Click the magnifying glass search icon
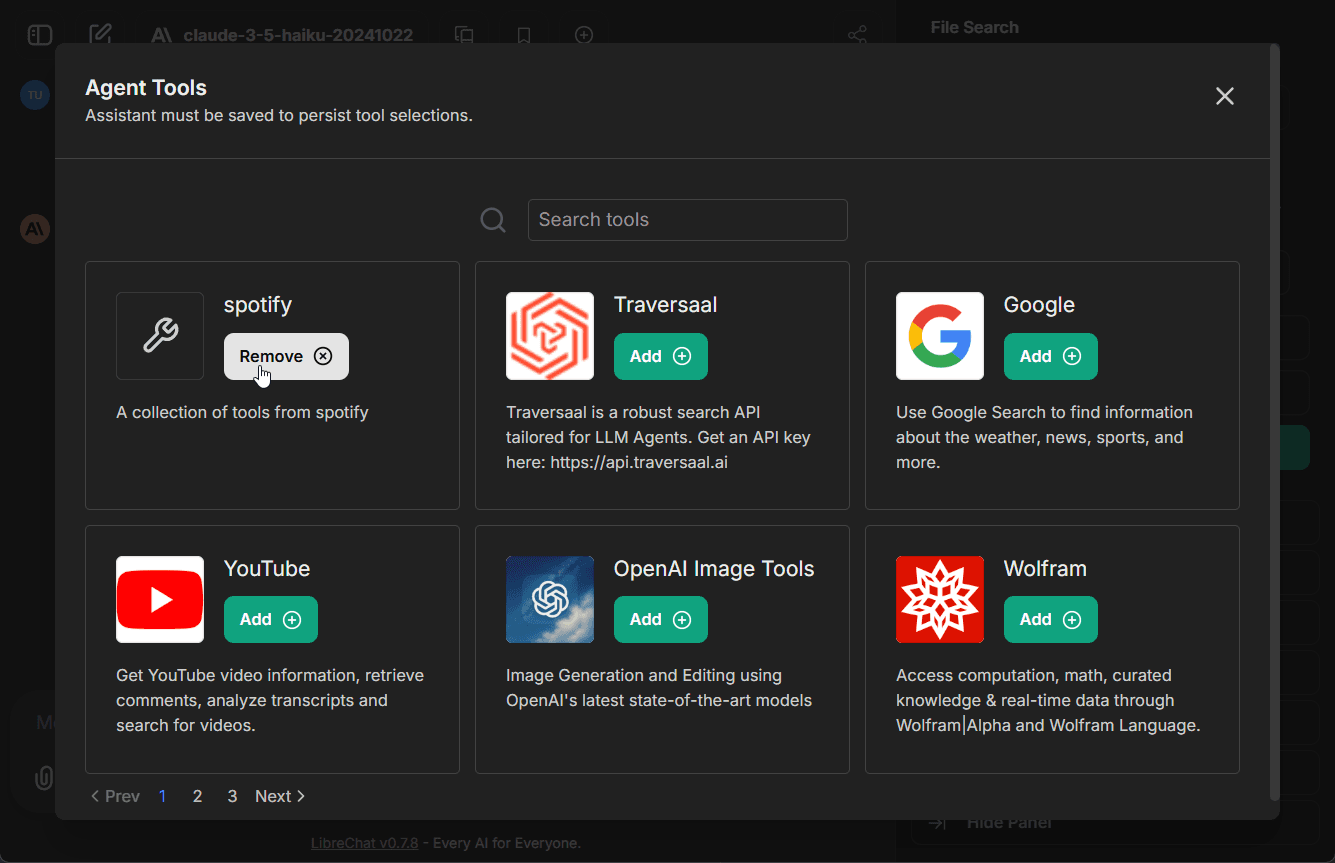Image resolution: width=1335 pixels, height=863 pixels. (x=493, y=220)
